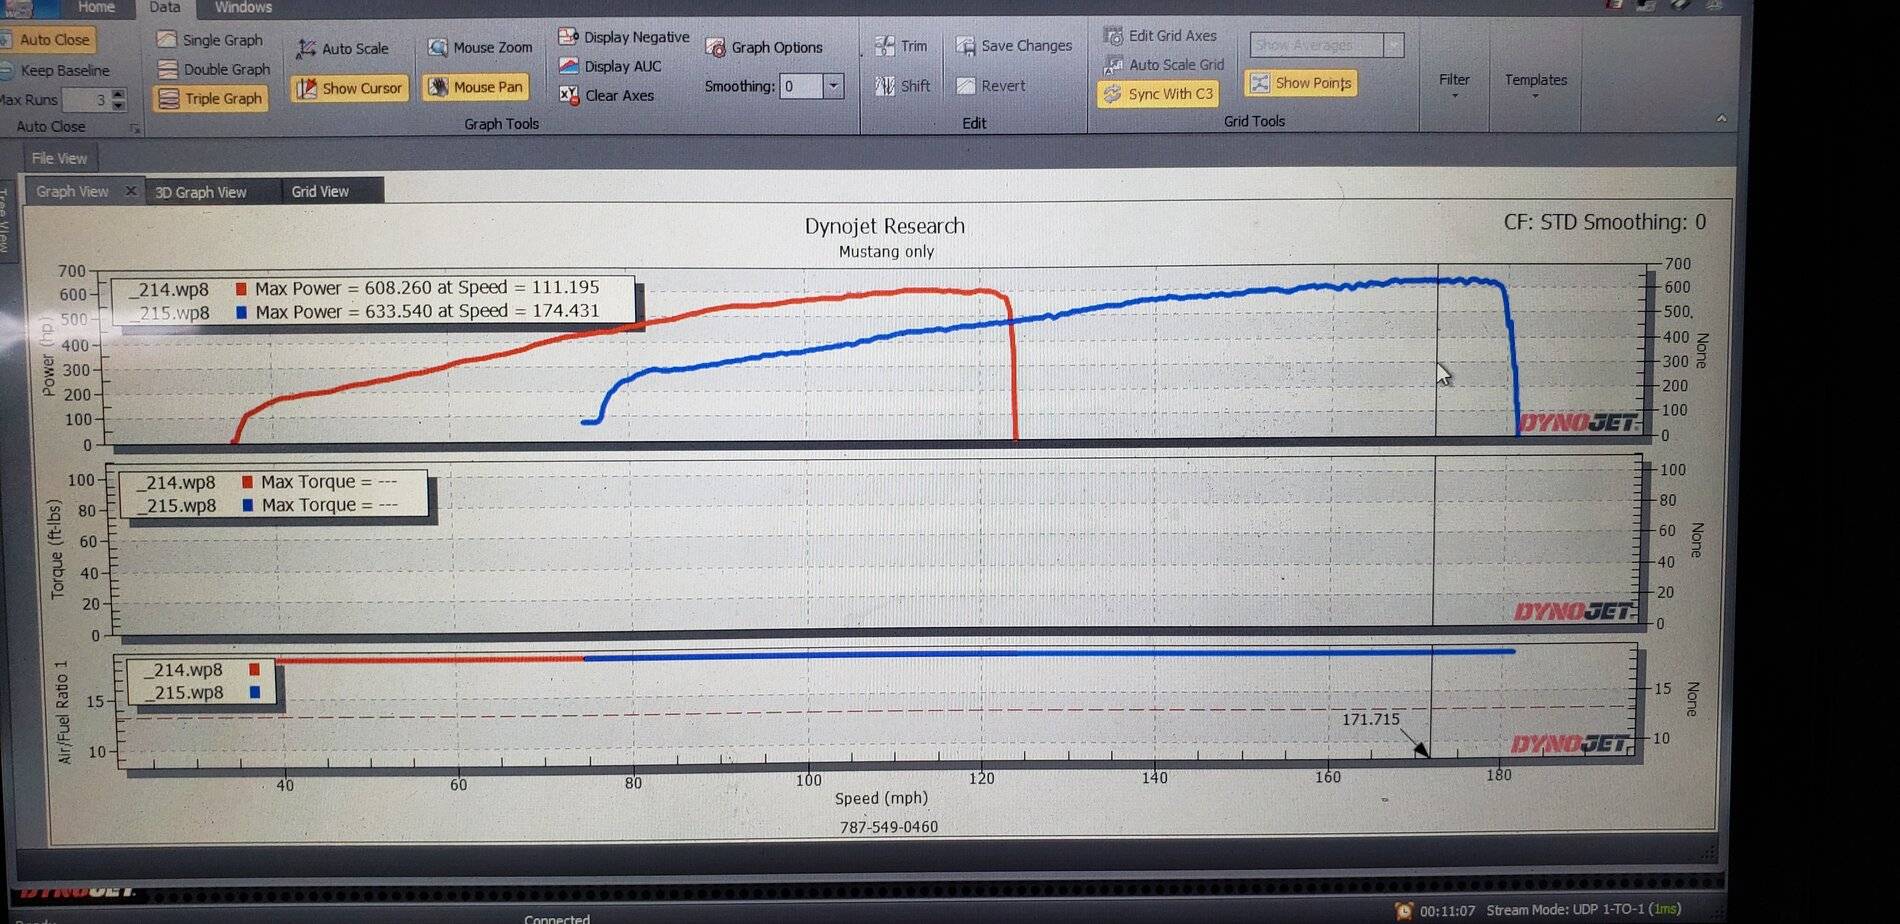
Task: Open the Smoothing value dropdown
Action: [x=833, y=86]
